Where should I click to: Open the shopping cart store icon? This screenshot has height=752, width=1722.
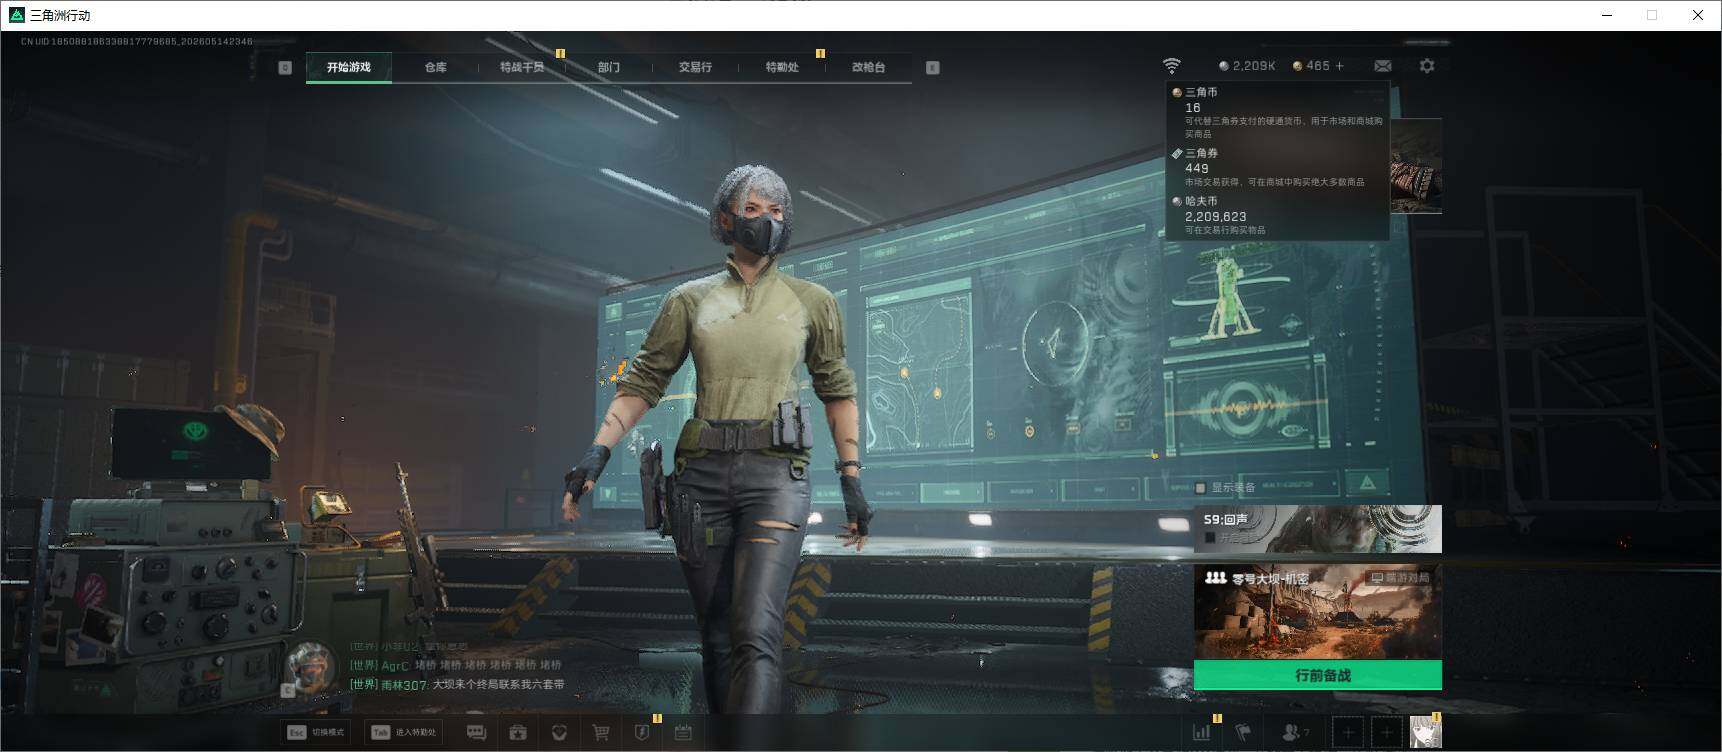pyautogui.click(x=601, y=733)
